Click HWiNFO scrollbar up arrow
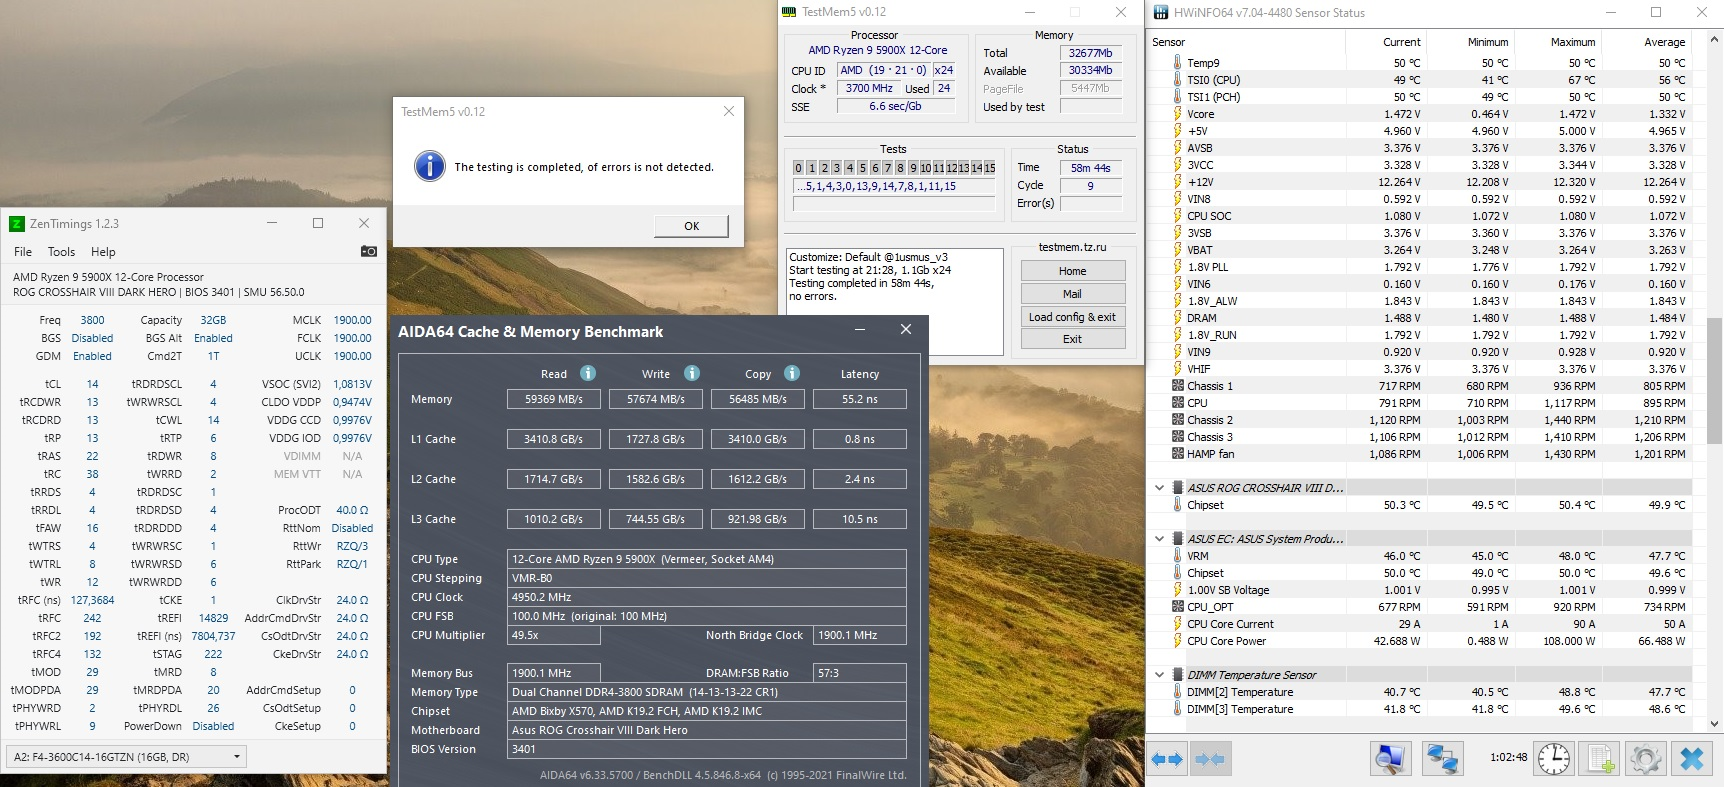The height and width of the screenshot is (787, 1724). pyautogui.click(x=1715, y=41)
